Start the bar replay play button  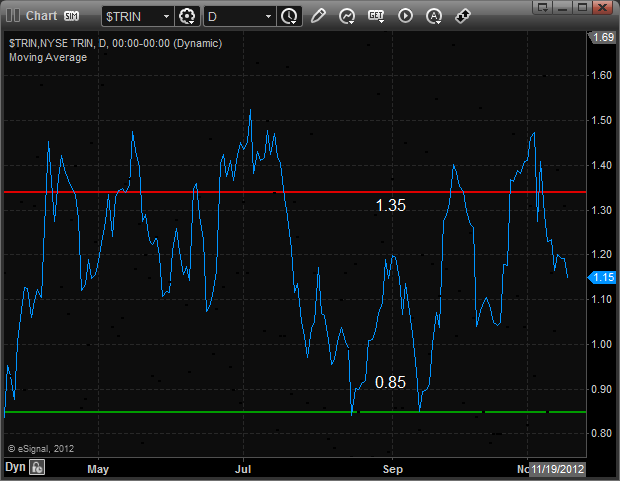[405, 16]
